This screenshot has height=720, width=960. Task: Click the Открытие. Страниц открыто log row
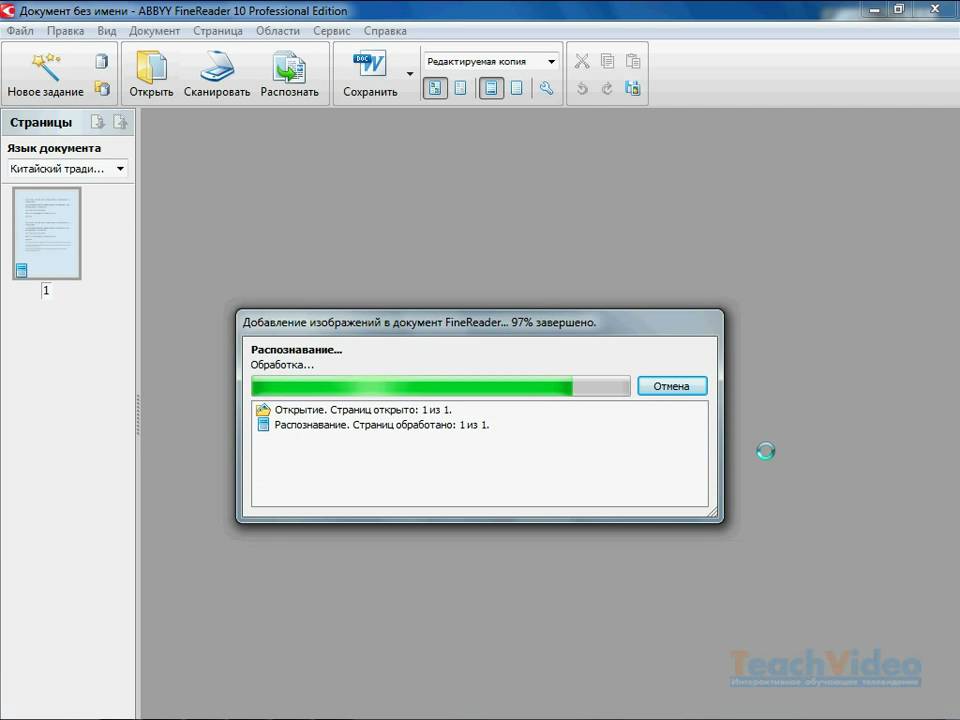coord(363,410)
